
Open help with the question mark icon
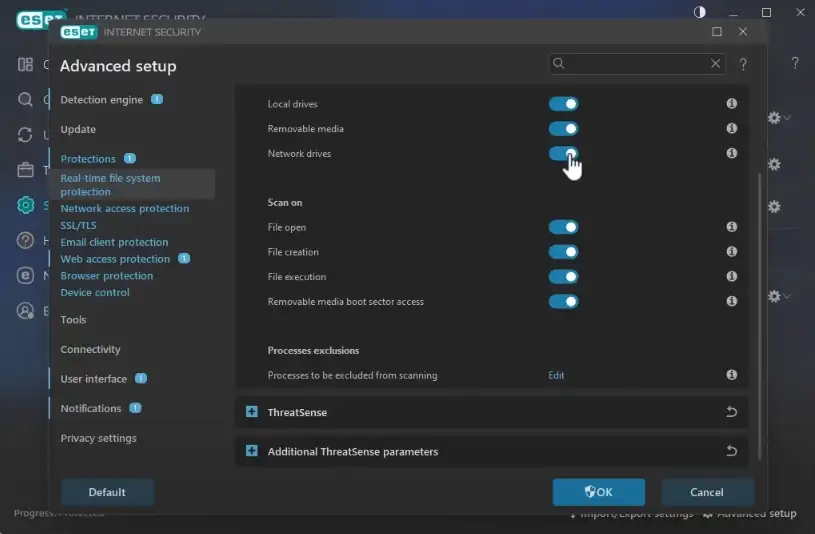(743, 64)
